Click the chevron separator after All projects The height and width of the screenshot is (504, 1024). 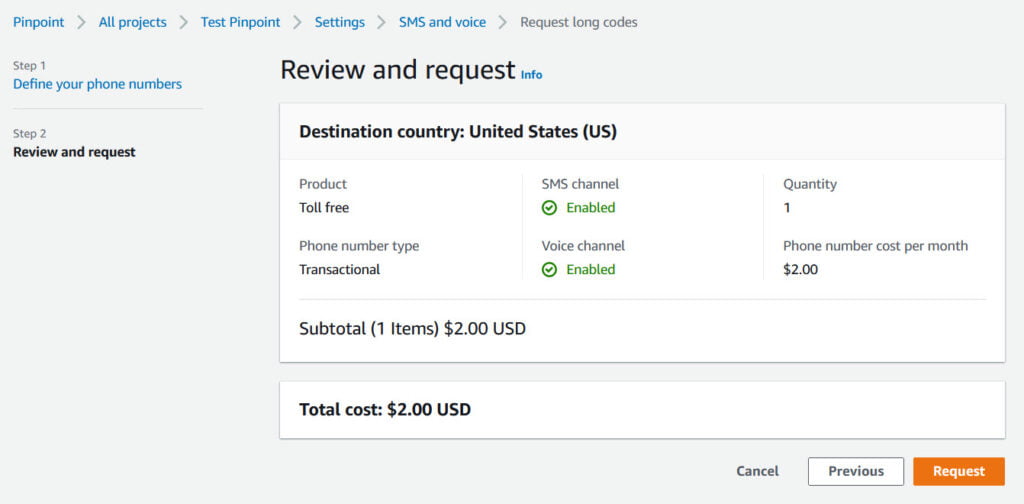pos(184,22)
